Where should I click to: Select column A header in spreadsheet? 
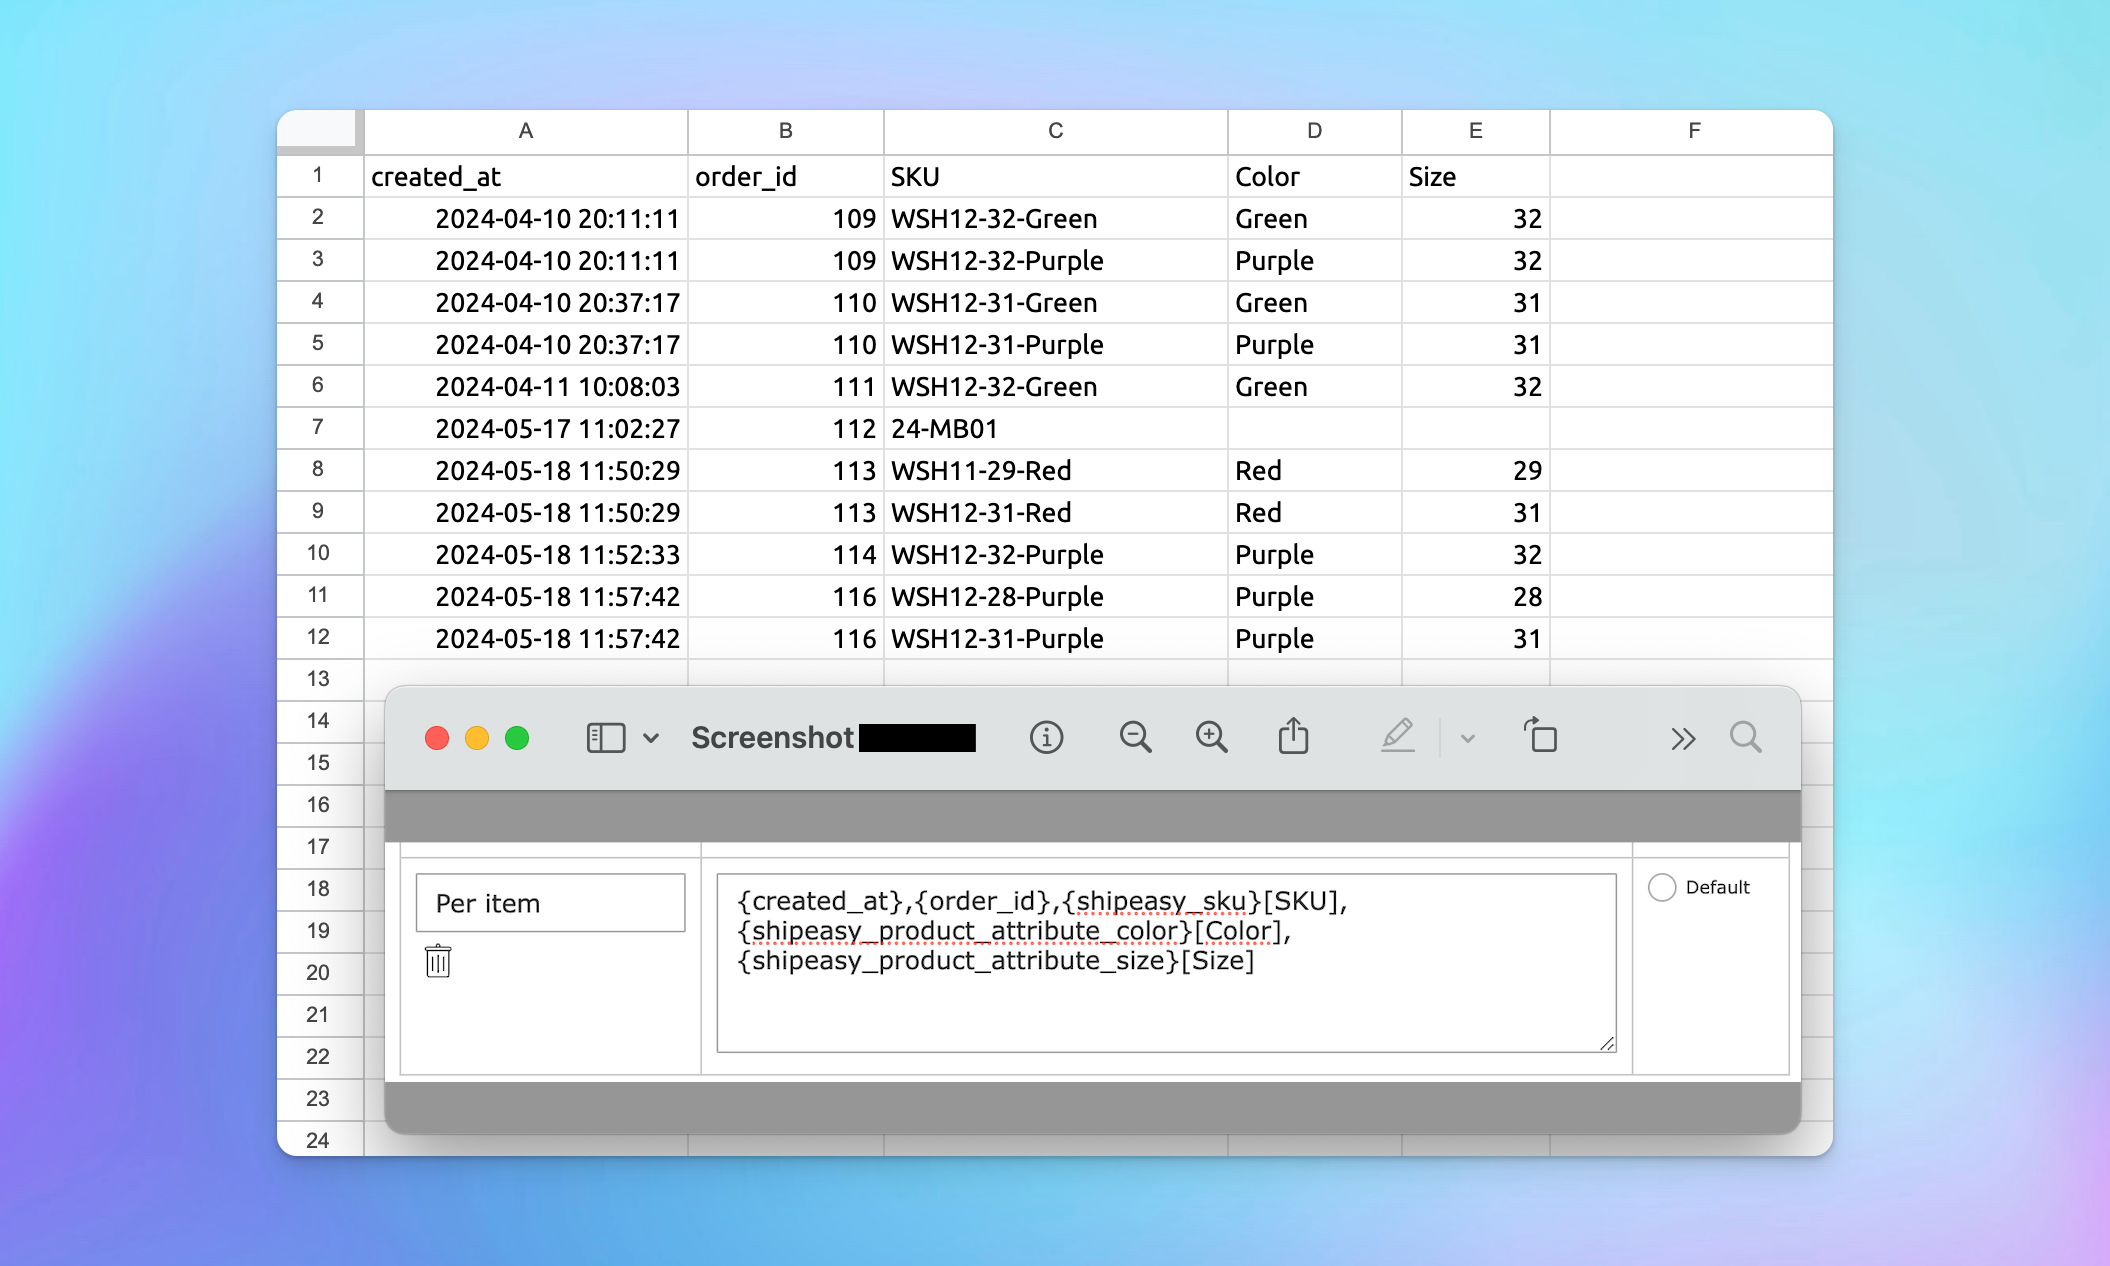pos(526,131)
